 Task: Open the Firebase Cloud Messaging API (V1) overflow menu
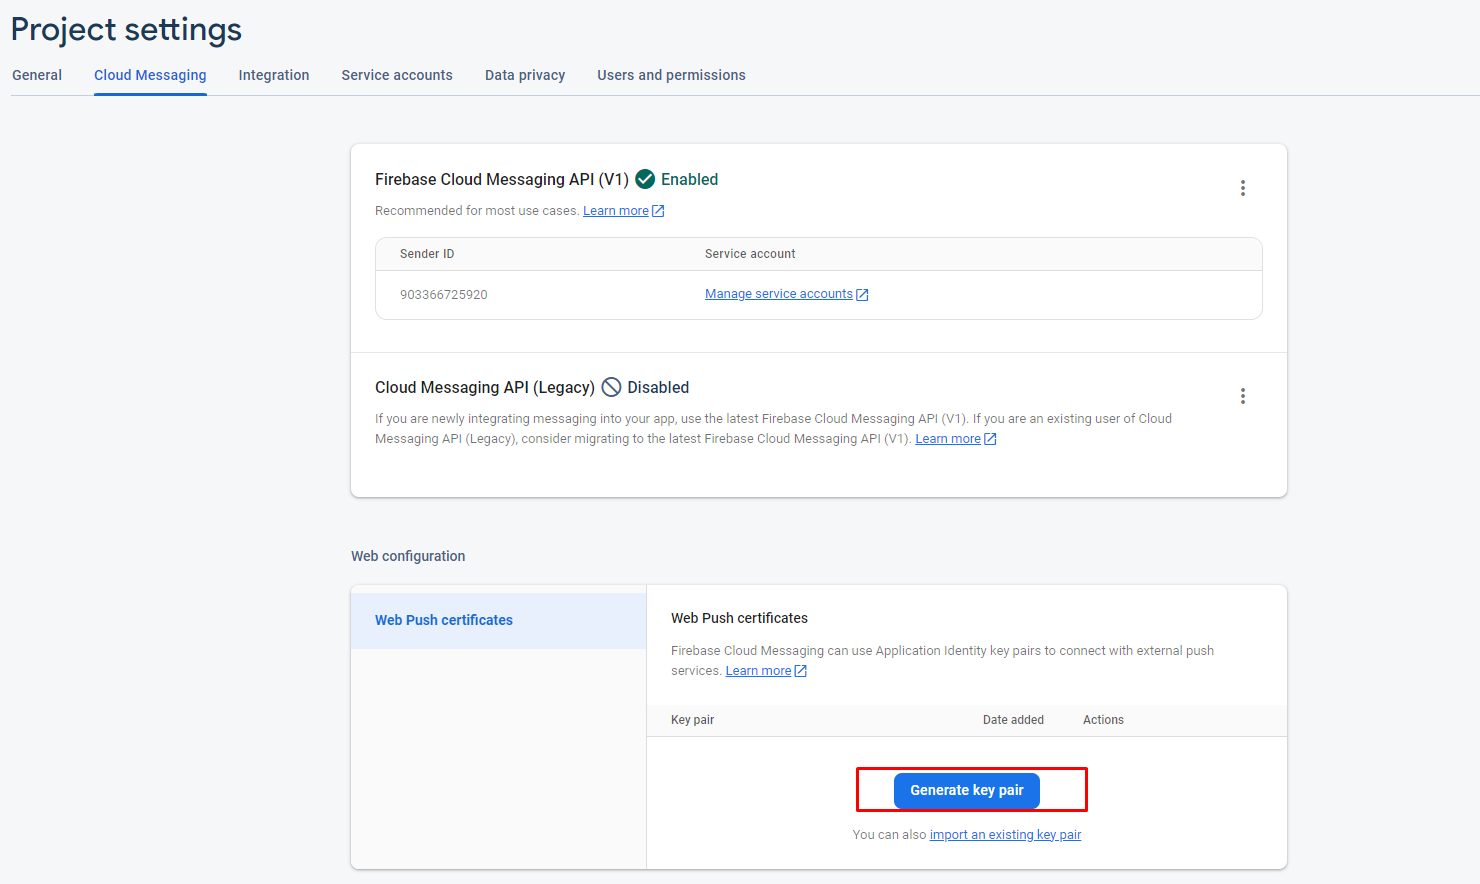pyautogui.click(x=1243, y=188)
